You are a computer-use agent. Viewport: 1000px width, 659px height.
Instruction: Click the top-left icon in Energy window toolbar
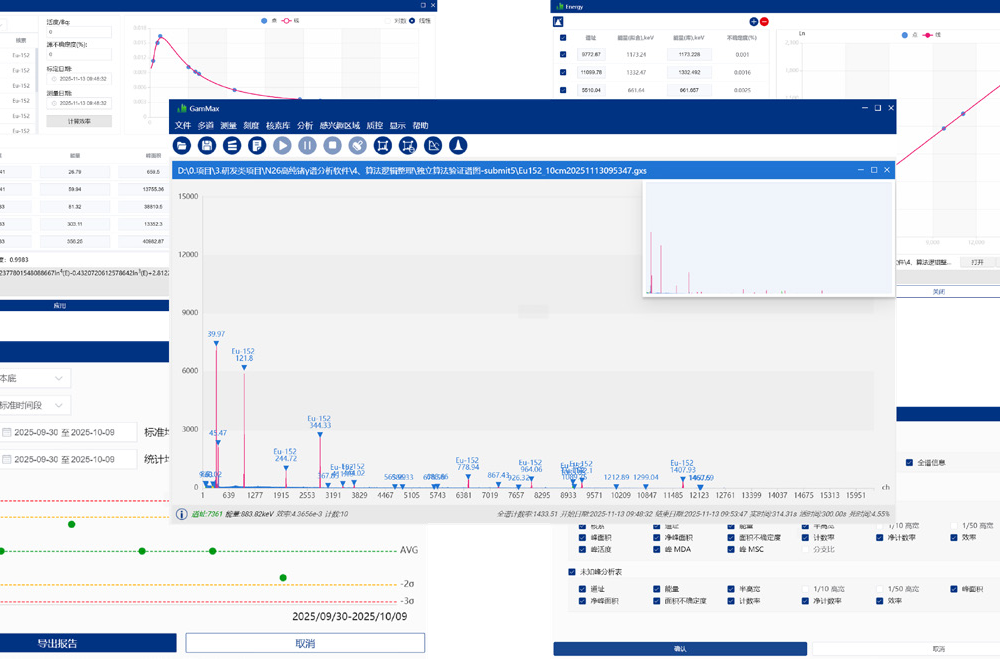pos(558,22)
